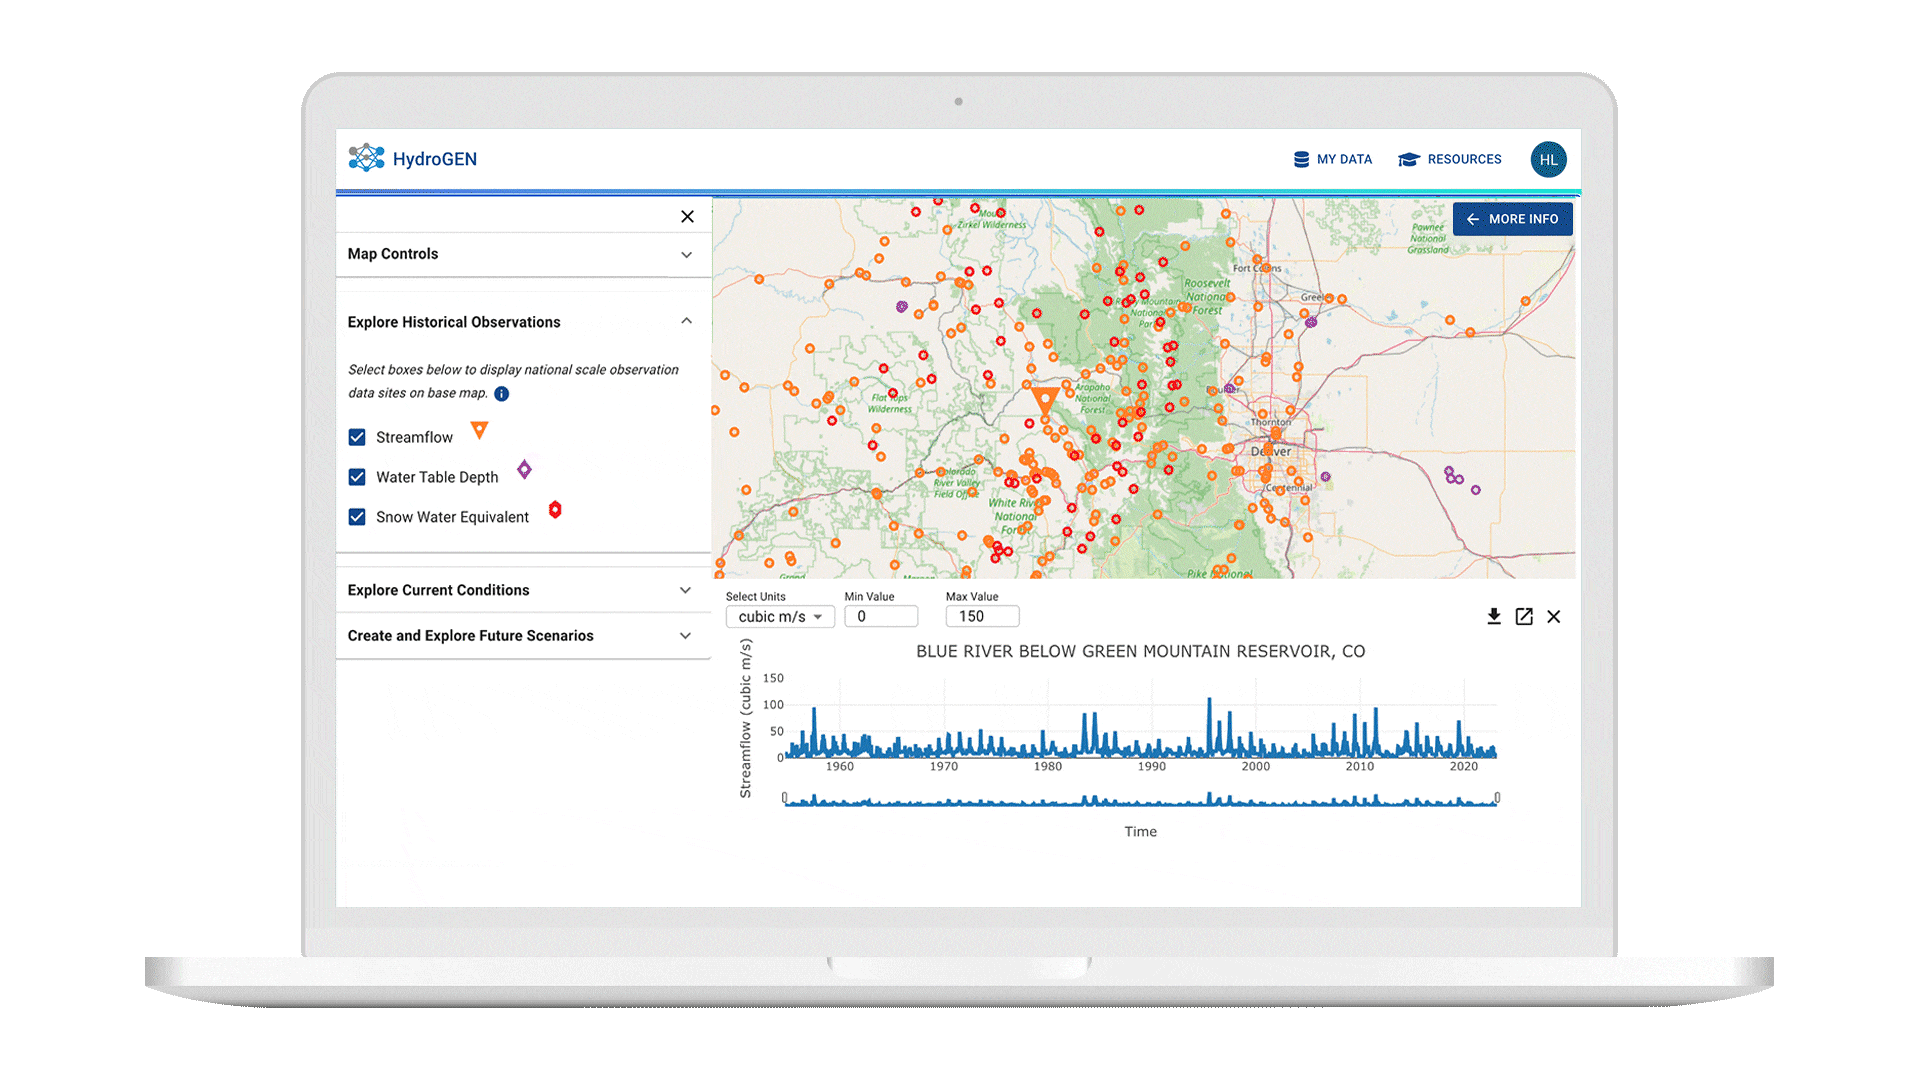Viewport: 1920px width, 1080px height.
Task: Open the Select Units cubic m/s dropdown
Action: 780,617
